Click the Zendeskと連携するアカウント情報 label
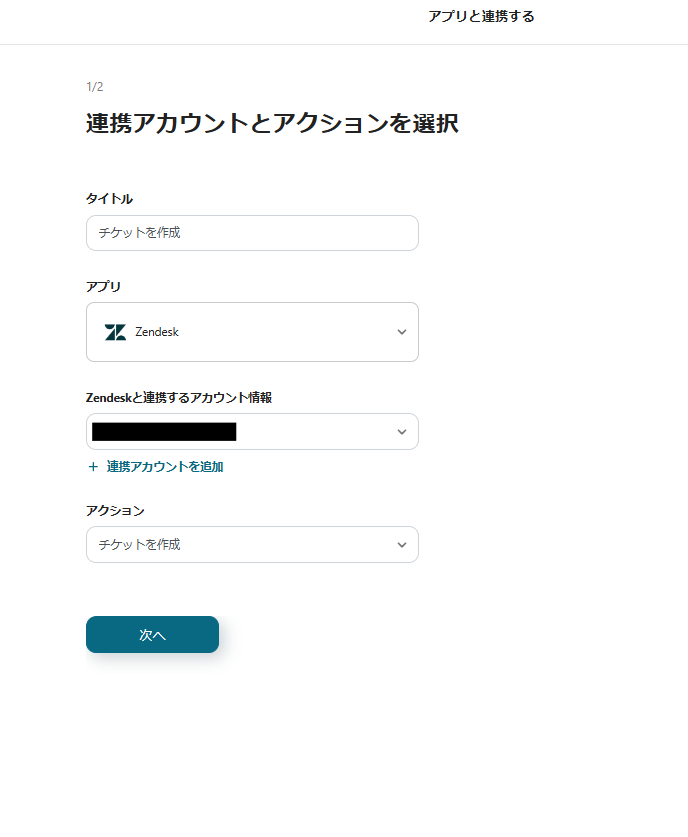The width and height of the screenshot is (688, 837). click(179, 397)
